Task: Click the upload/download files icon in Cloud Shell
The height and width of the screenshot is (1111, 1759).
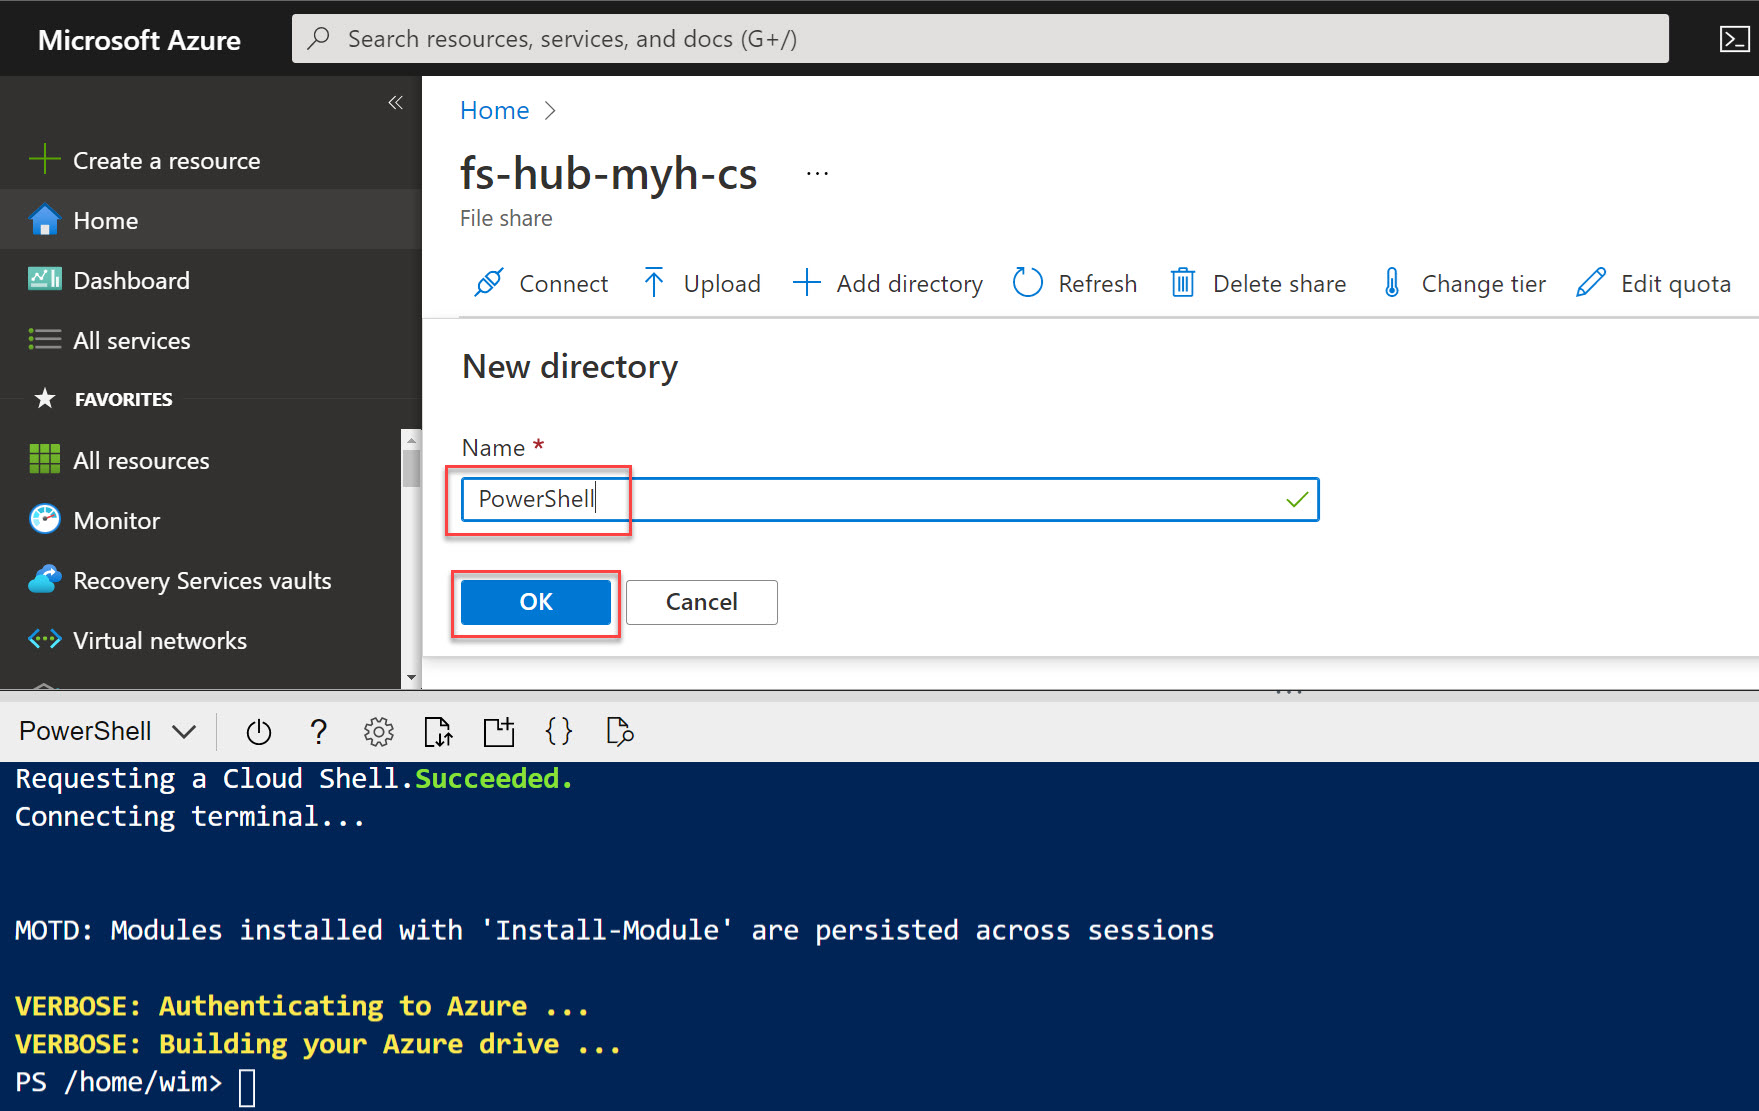Action: click(x=438, y=732)
